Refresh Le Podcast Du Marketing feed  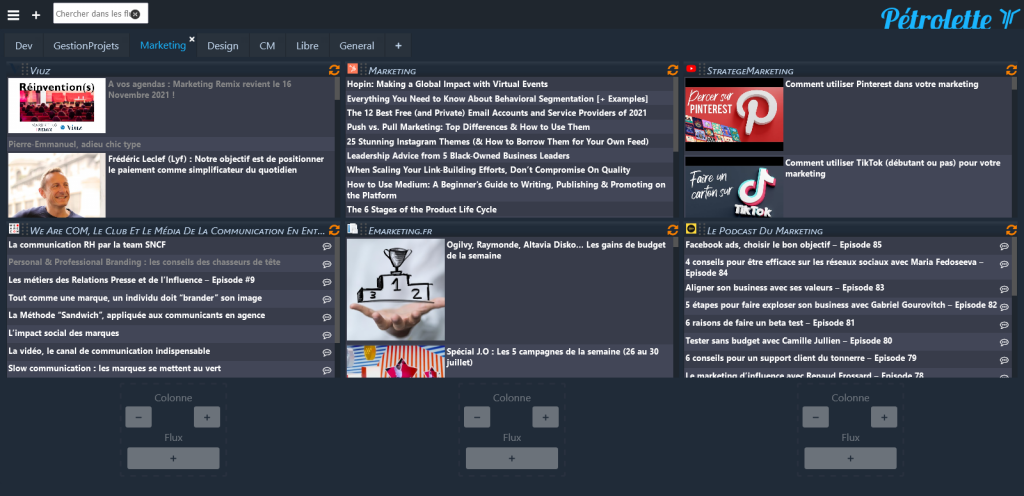pos(1010,230)
